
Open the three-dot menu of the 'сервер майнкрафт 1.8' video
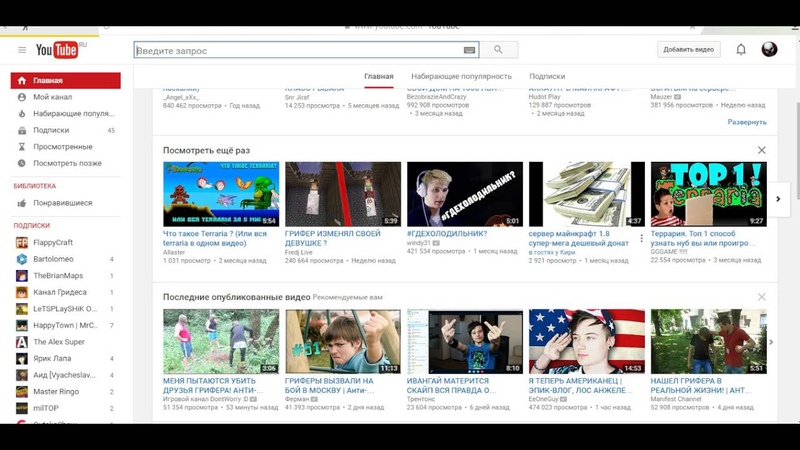click(642, 238)
